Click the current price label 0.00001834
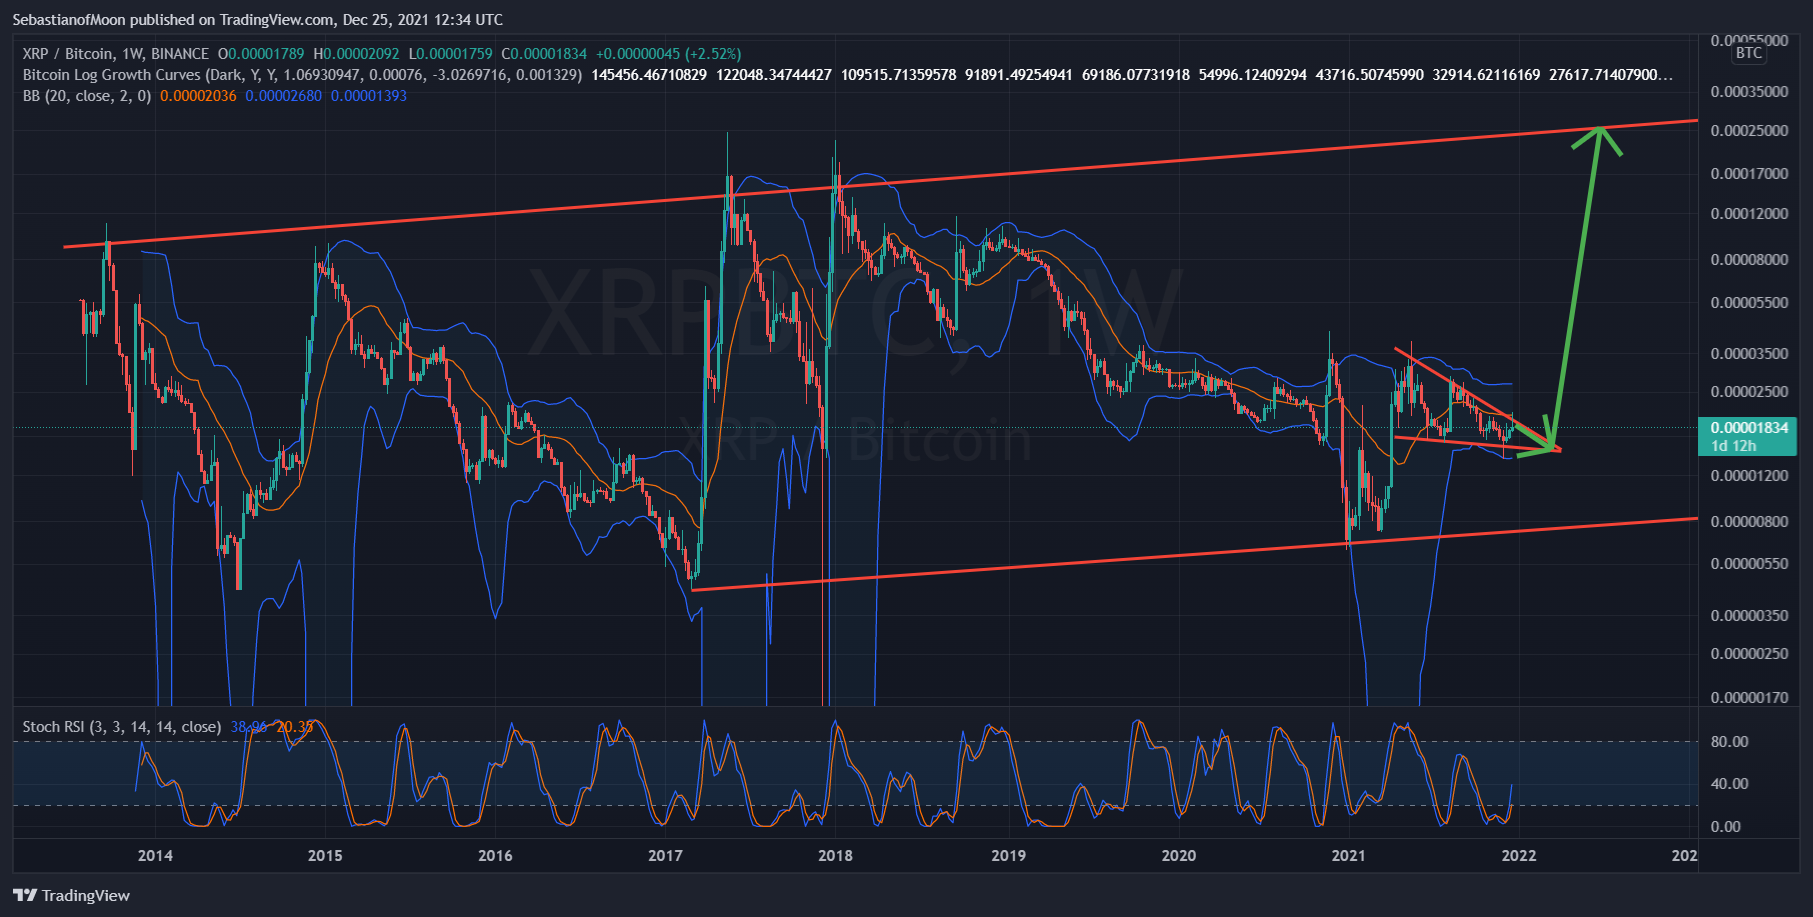 click(x=1749, y=428)
